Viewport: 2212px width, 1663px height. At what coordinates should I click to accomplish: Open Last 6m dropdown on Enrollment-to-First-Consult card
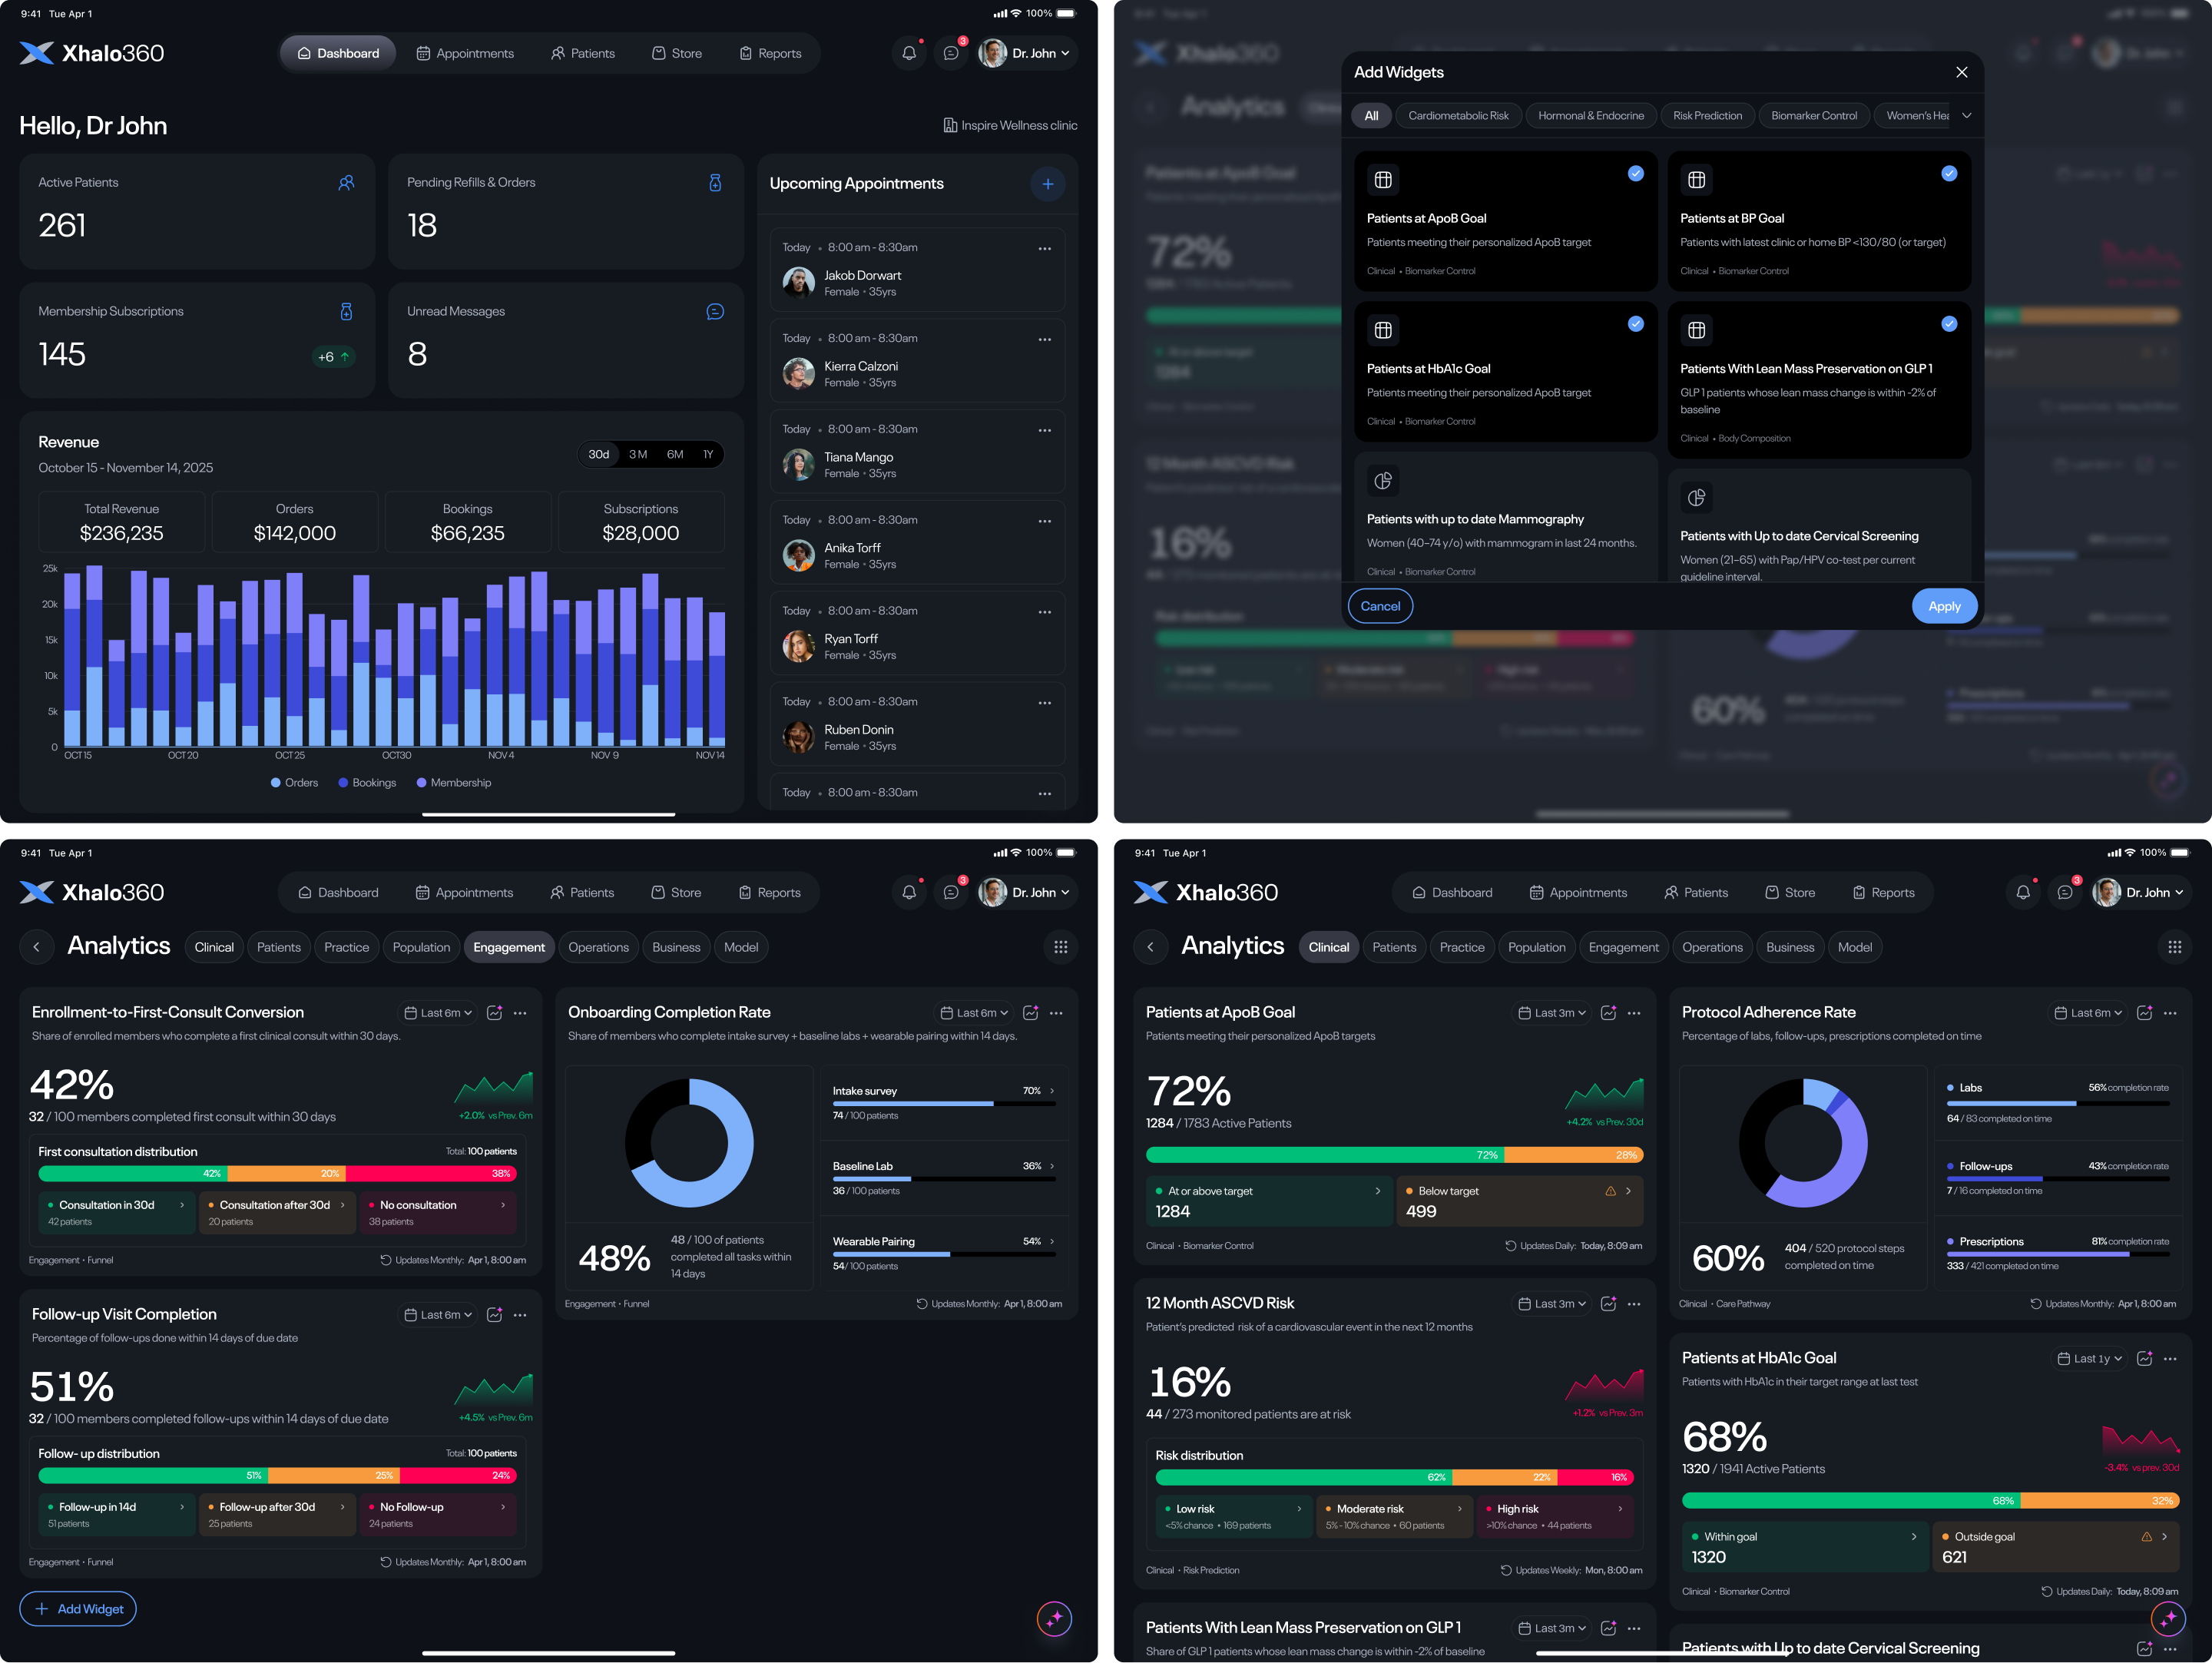tap(438, 1013)
